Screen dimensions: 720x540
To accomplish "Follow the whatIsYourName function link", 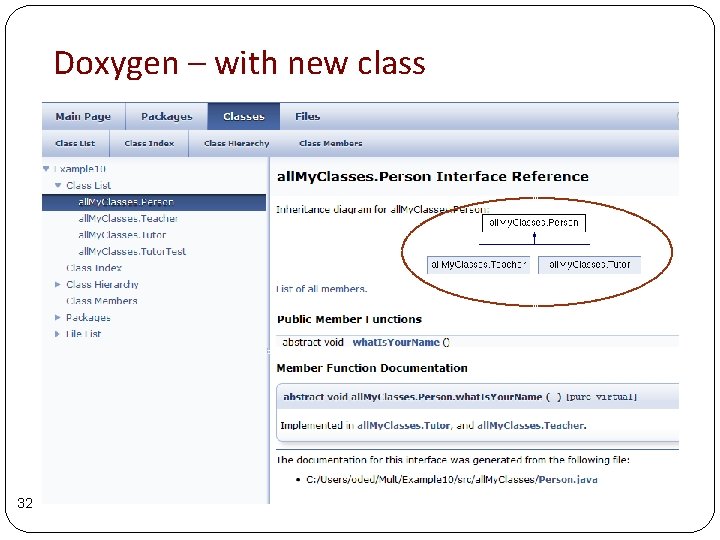I will tap(396, 342).
